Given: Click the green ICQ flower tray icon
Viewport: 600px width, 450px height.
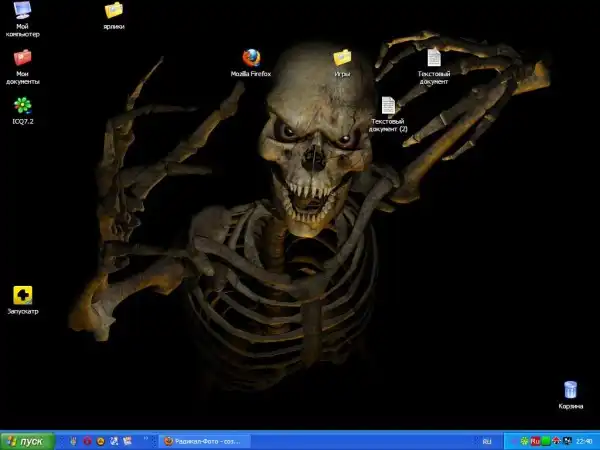Looking at the screenshot, I should click(524, 441).
